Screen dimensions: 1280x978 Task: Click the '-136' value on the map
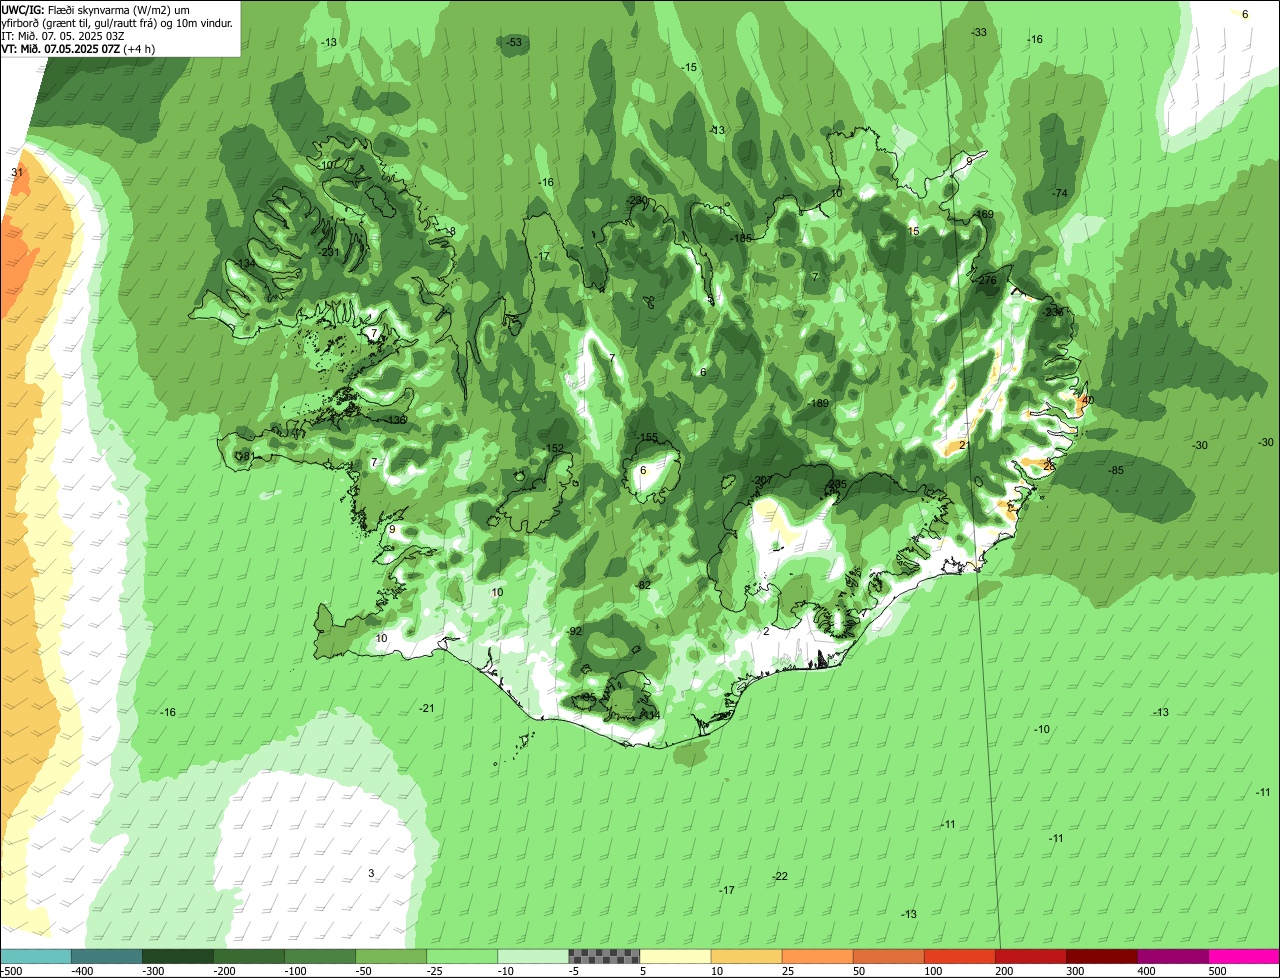click(x=396, y=420)
